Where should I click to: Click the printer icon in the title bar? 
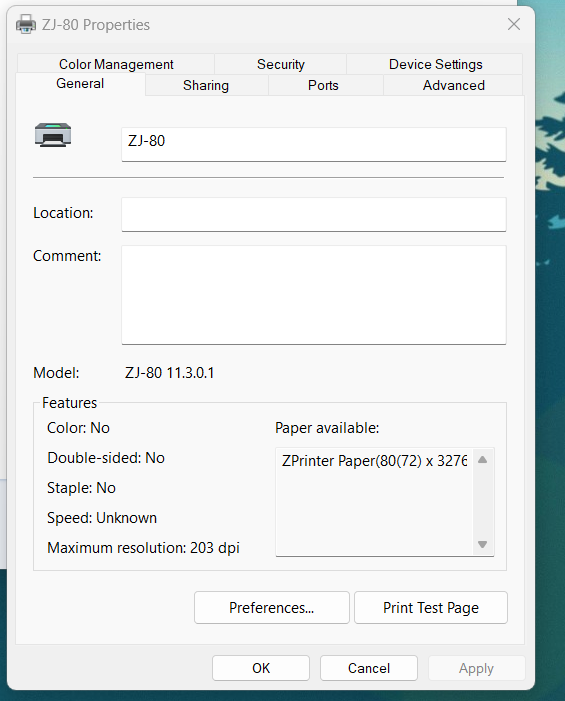point(26,24)
